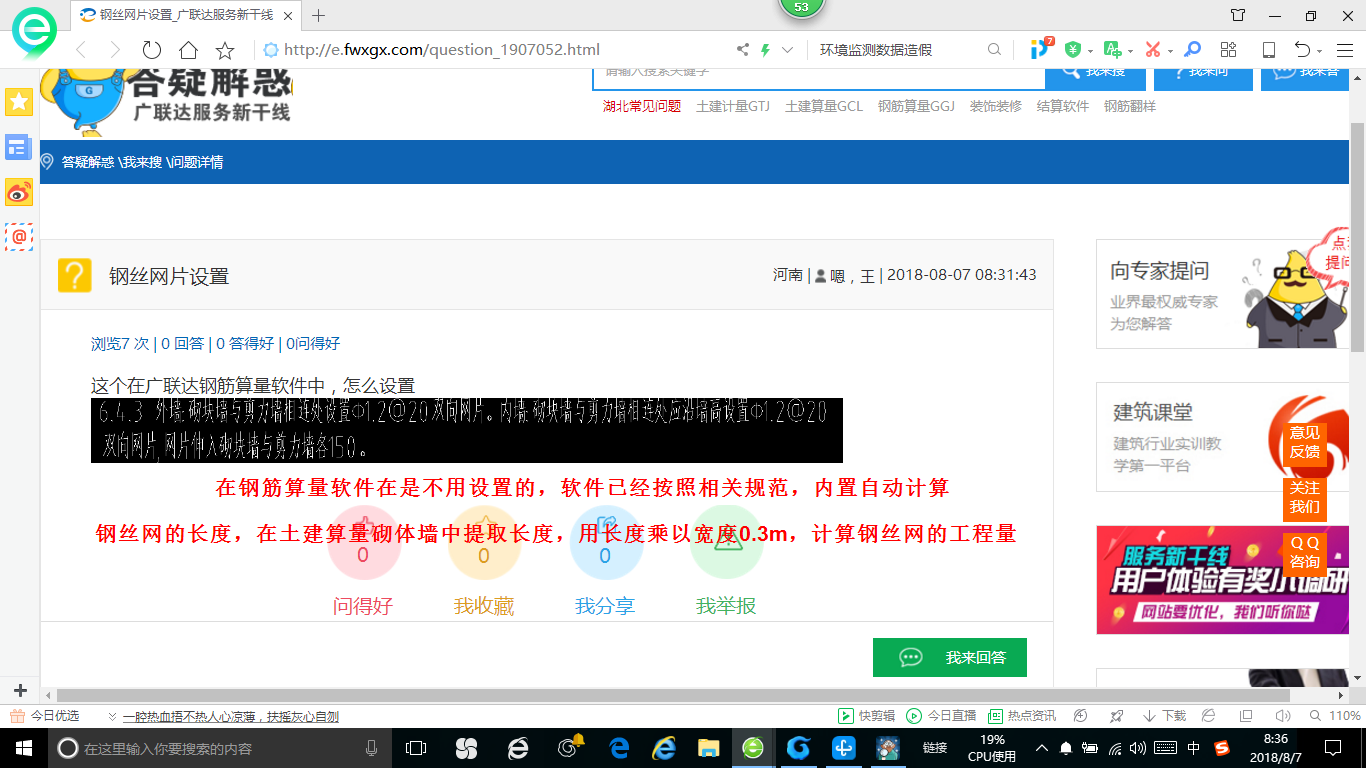Click the browser forward arrow

pyautogui.click(x=115, y=50)
